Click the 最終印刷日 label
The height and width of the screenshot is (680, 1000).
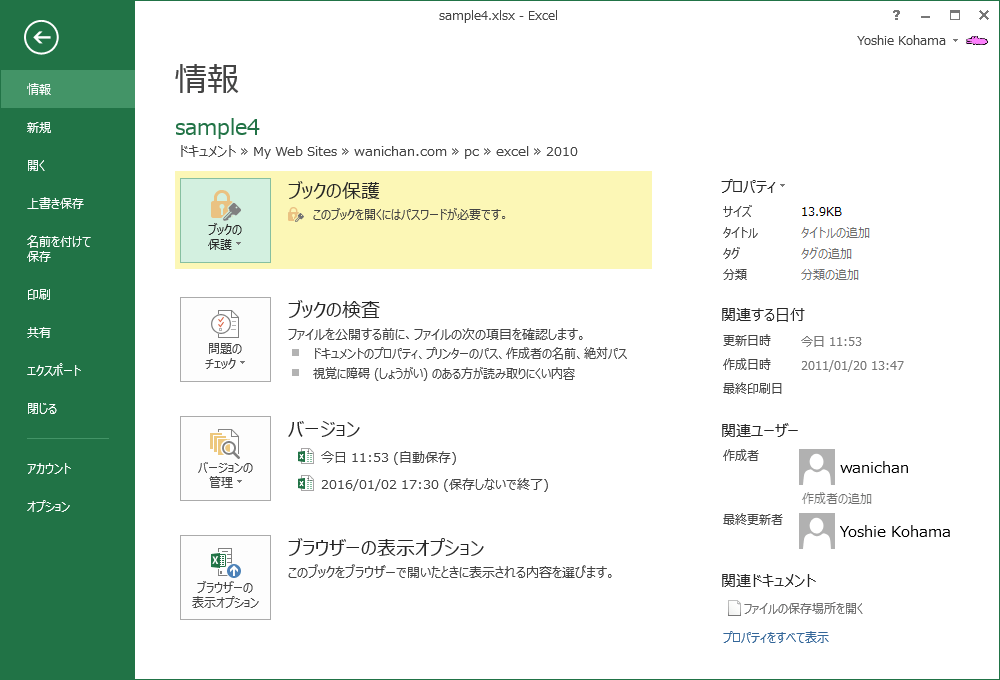coord(753,388)
